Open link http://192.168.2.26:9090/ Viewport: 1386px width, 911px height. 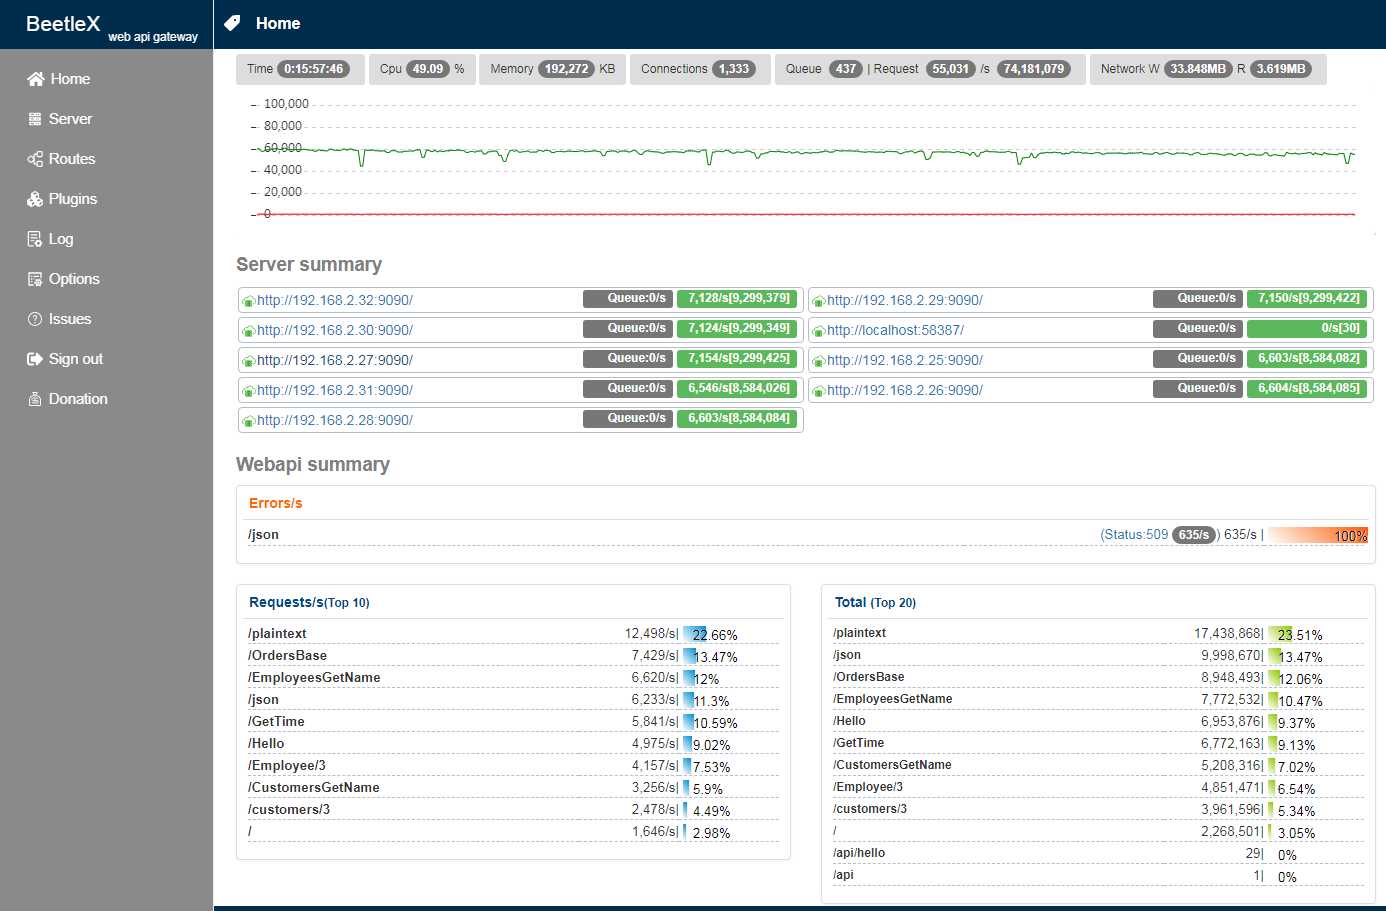click(x=904, y=390)
